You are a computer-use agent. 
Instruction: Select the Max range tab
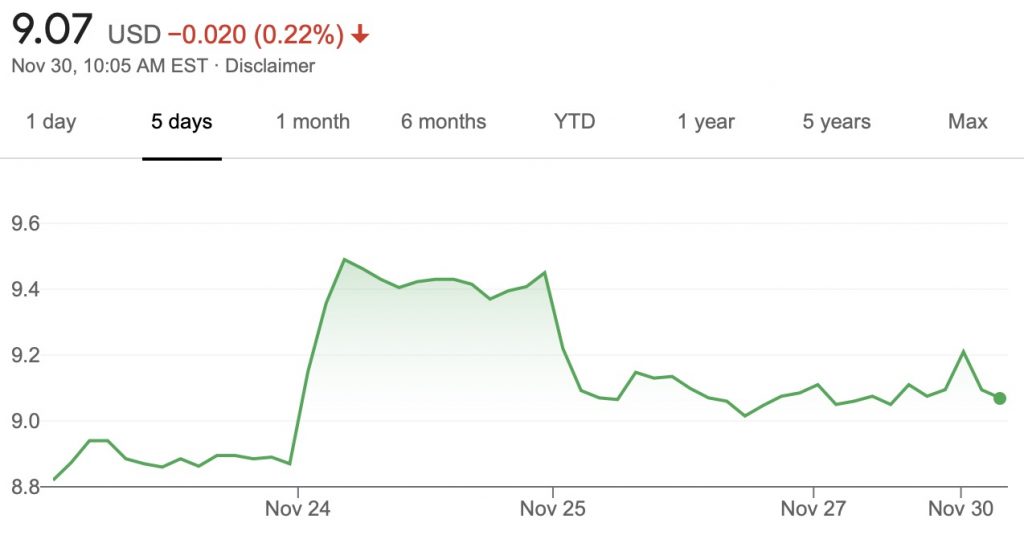[x=967, y=122]
